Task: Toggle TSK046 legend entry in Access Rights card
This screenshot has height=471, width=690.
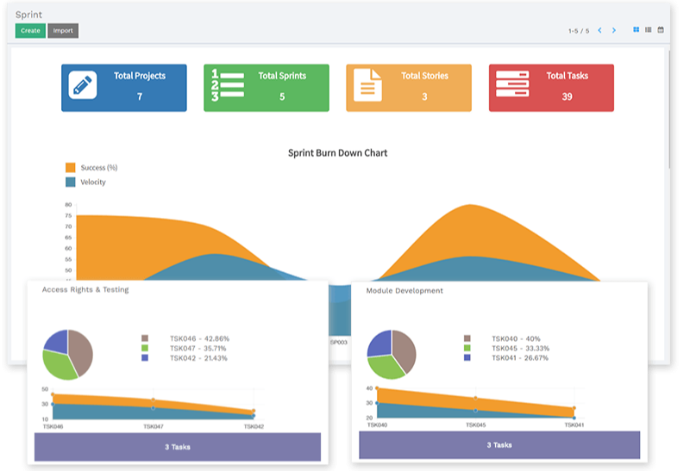Action: tap(145, 338)
